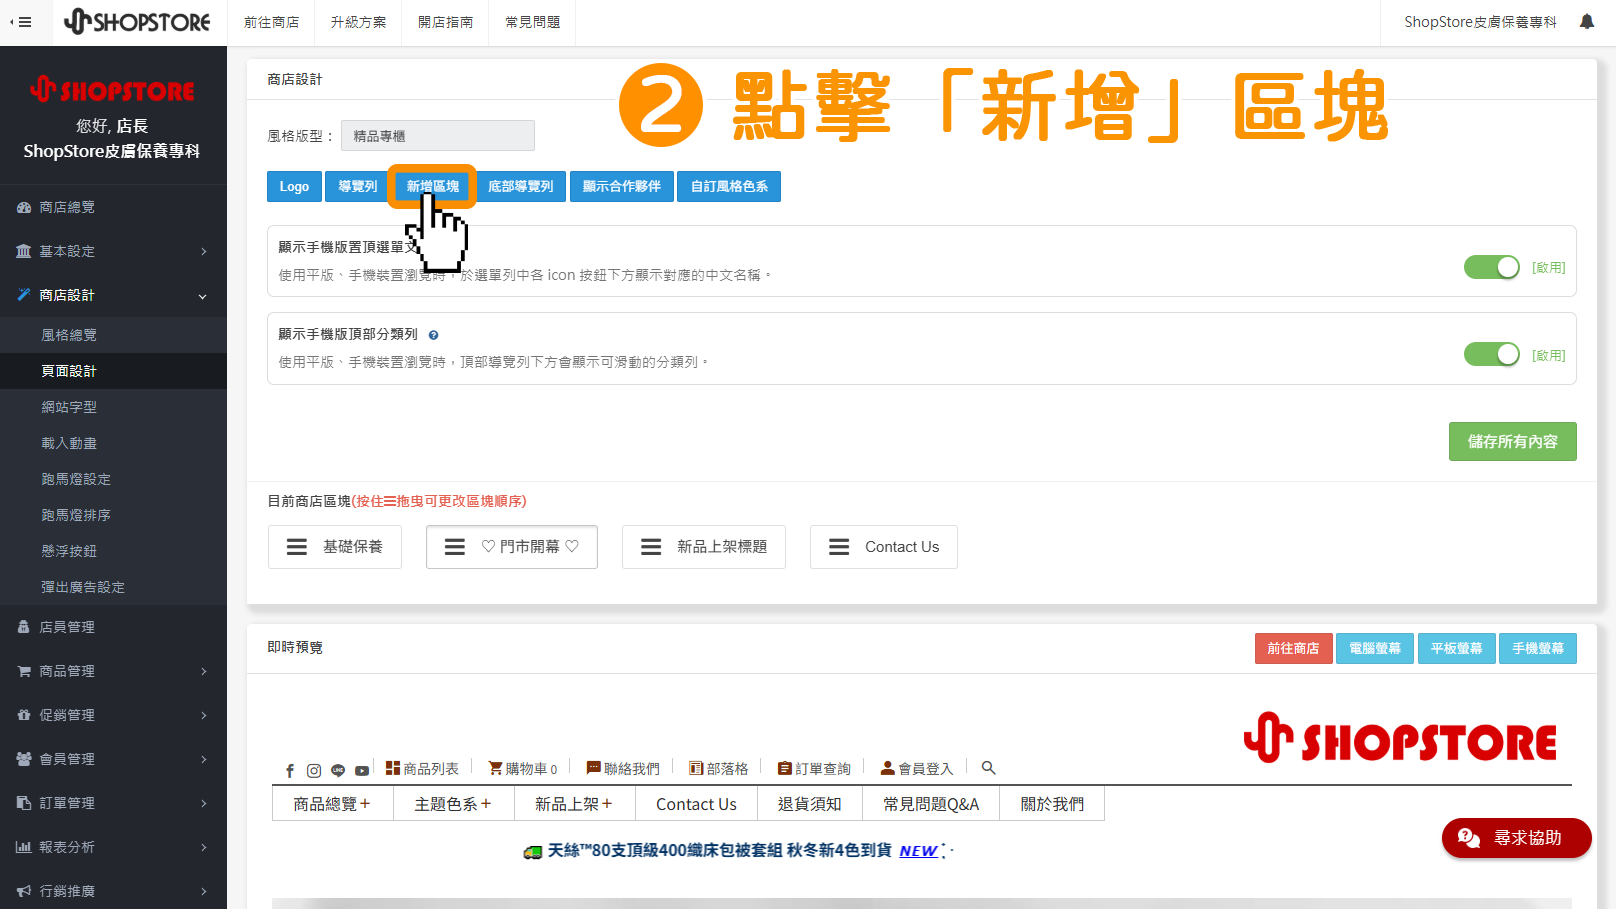Image resolution: width=1616 pixels, height=909 pixels.
Task: Expand 訂單管理 in the sidebar
Action: coord(113,803)
